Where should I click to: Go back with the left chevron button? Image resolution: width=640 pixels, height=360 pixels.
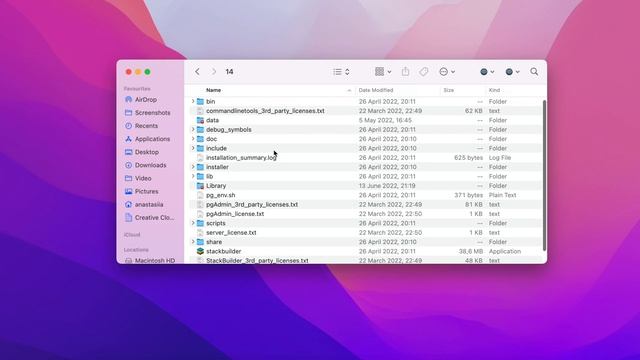pos(197,72)
